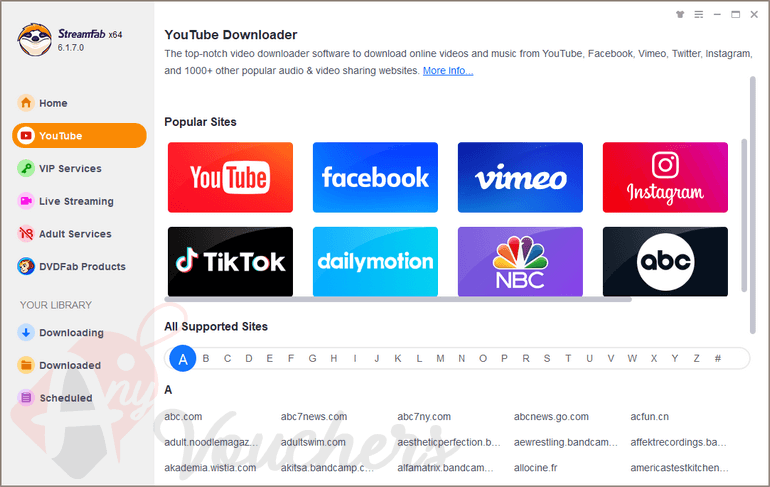The image size is (770, 487).
Task: Open the hamburger menu icon
Action: tap(698, 15)
